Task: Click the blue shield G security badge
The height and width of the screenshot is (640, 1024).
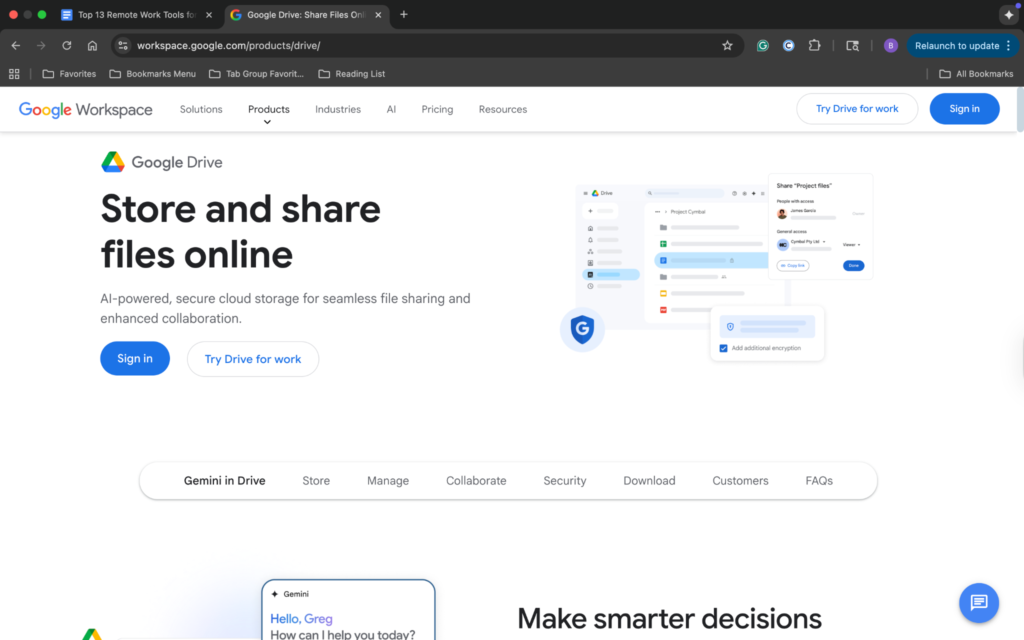Action: [x=582, y=329]
